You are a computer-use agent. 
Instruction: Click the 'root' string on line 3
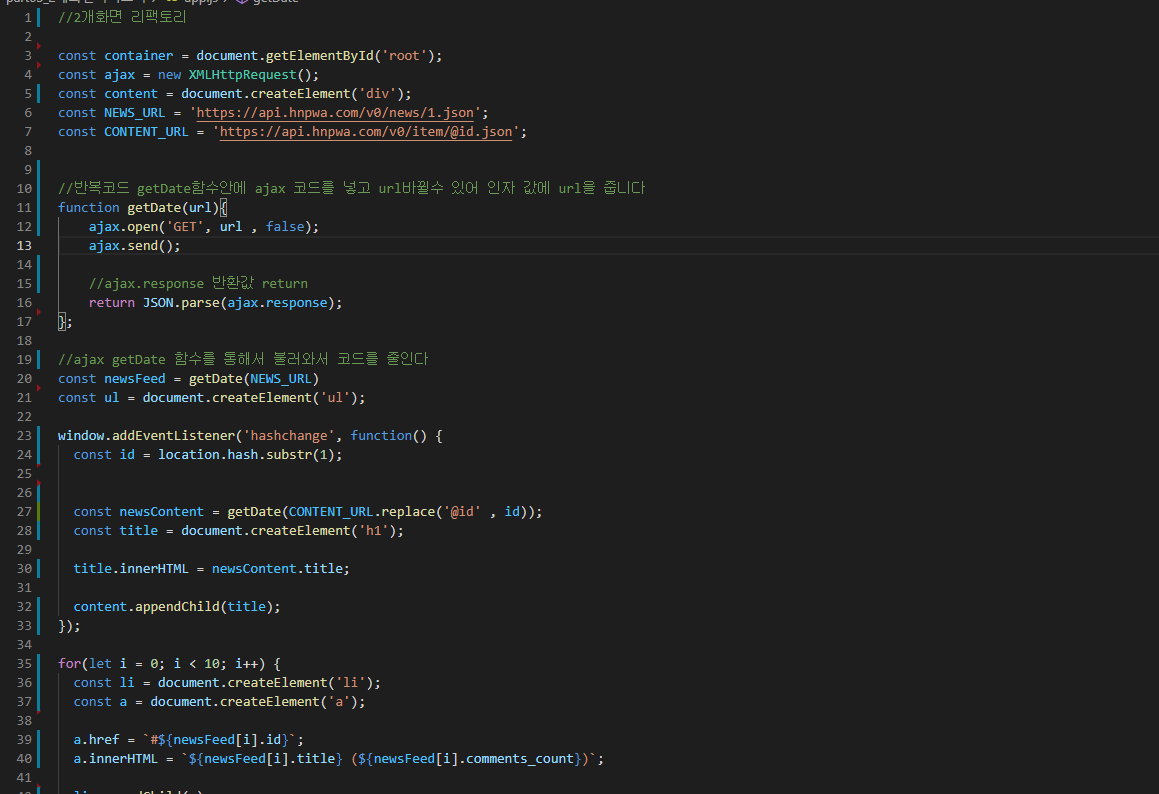pos(404,56)
